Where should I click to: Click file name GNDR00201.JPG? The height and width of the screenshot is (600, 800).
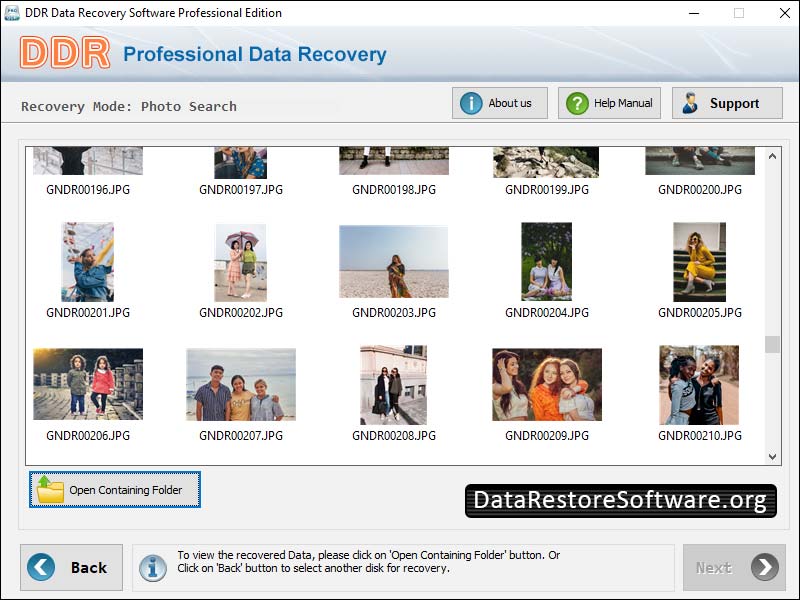[x=88, y=313]
